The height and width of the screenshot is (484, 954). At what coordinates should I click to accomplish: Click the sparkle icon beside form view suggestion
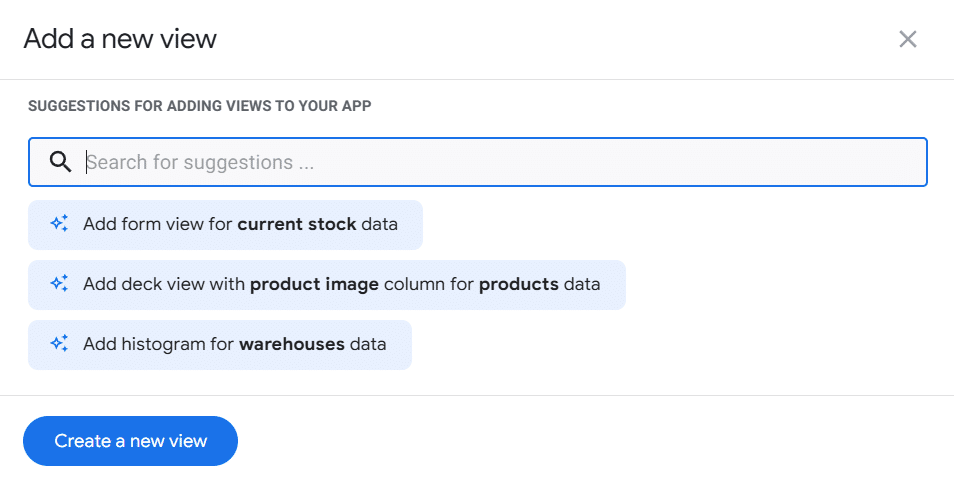click(59, 224)
